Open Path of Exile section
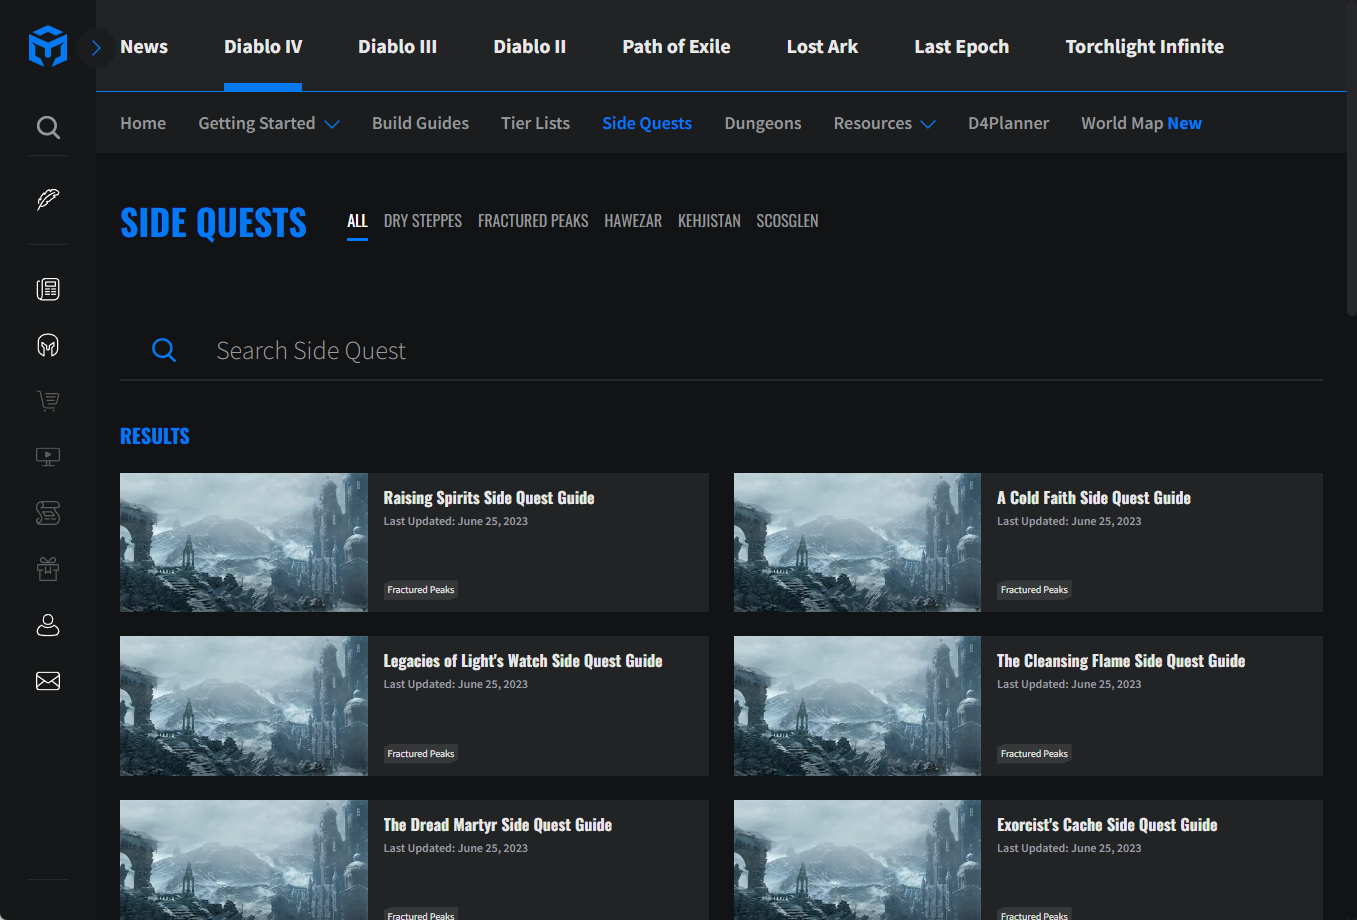The width and height of the screenshot is (1357, 920). coord(676,47)
